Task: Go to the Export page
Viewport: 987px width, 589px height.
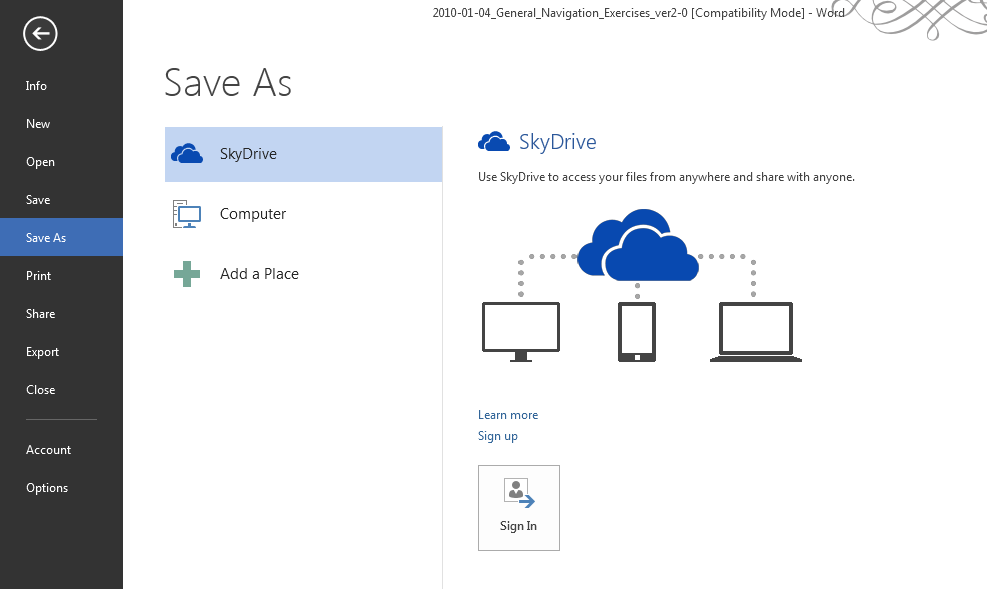Action: 62,352
